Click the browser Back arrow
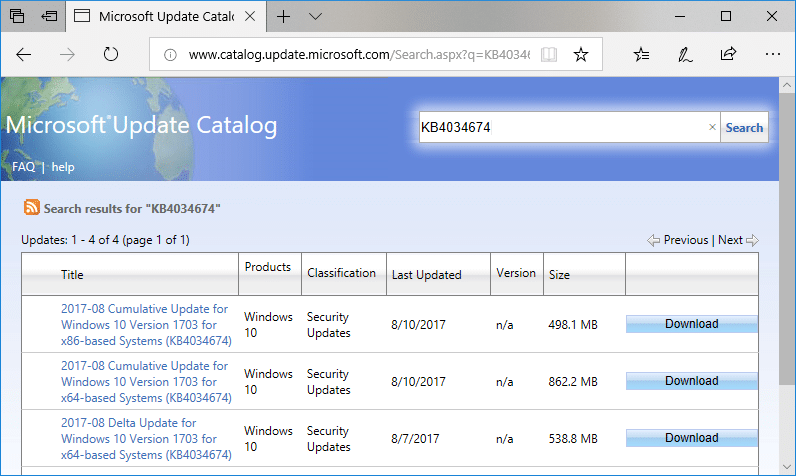The image size is (796, 476). (24, 54)
